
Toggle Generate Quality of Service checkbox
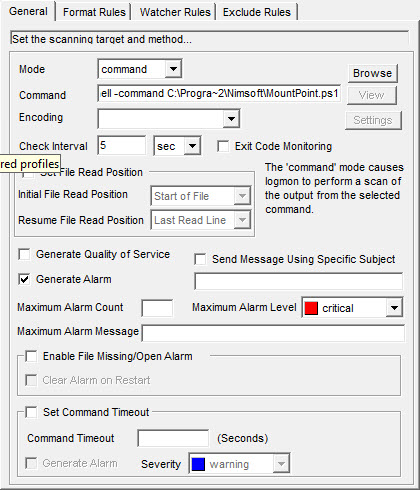[24, 254]
